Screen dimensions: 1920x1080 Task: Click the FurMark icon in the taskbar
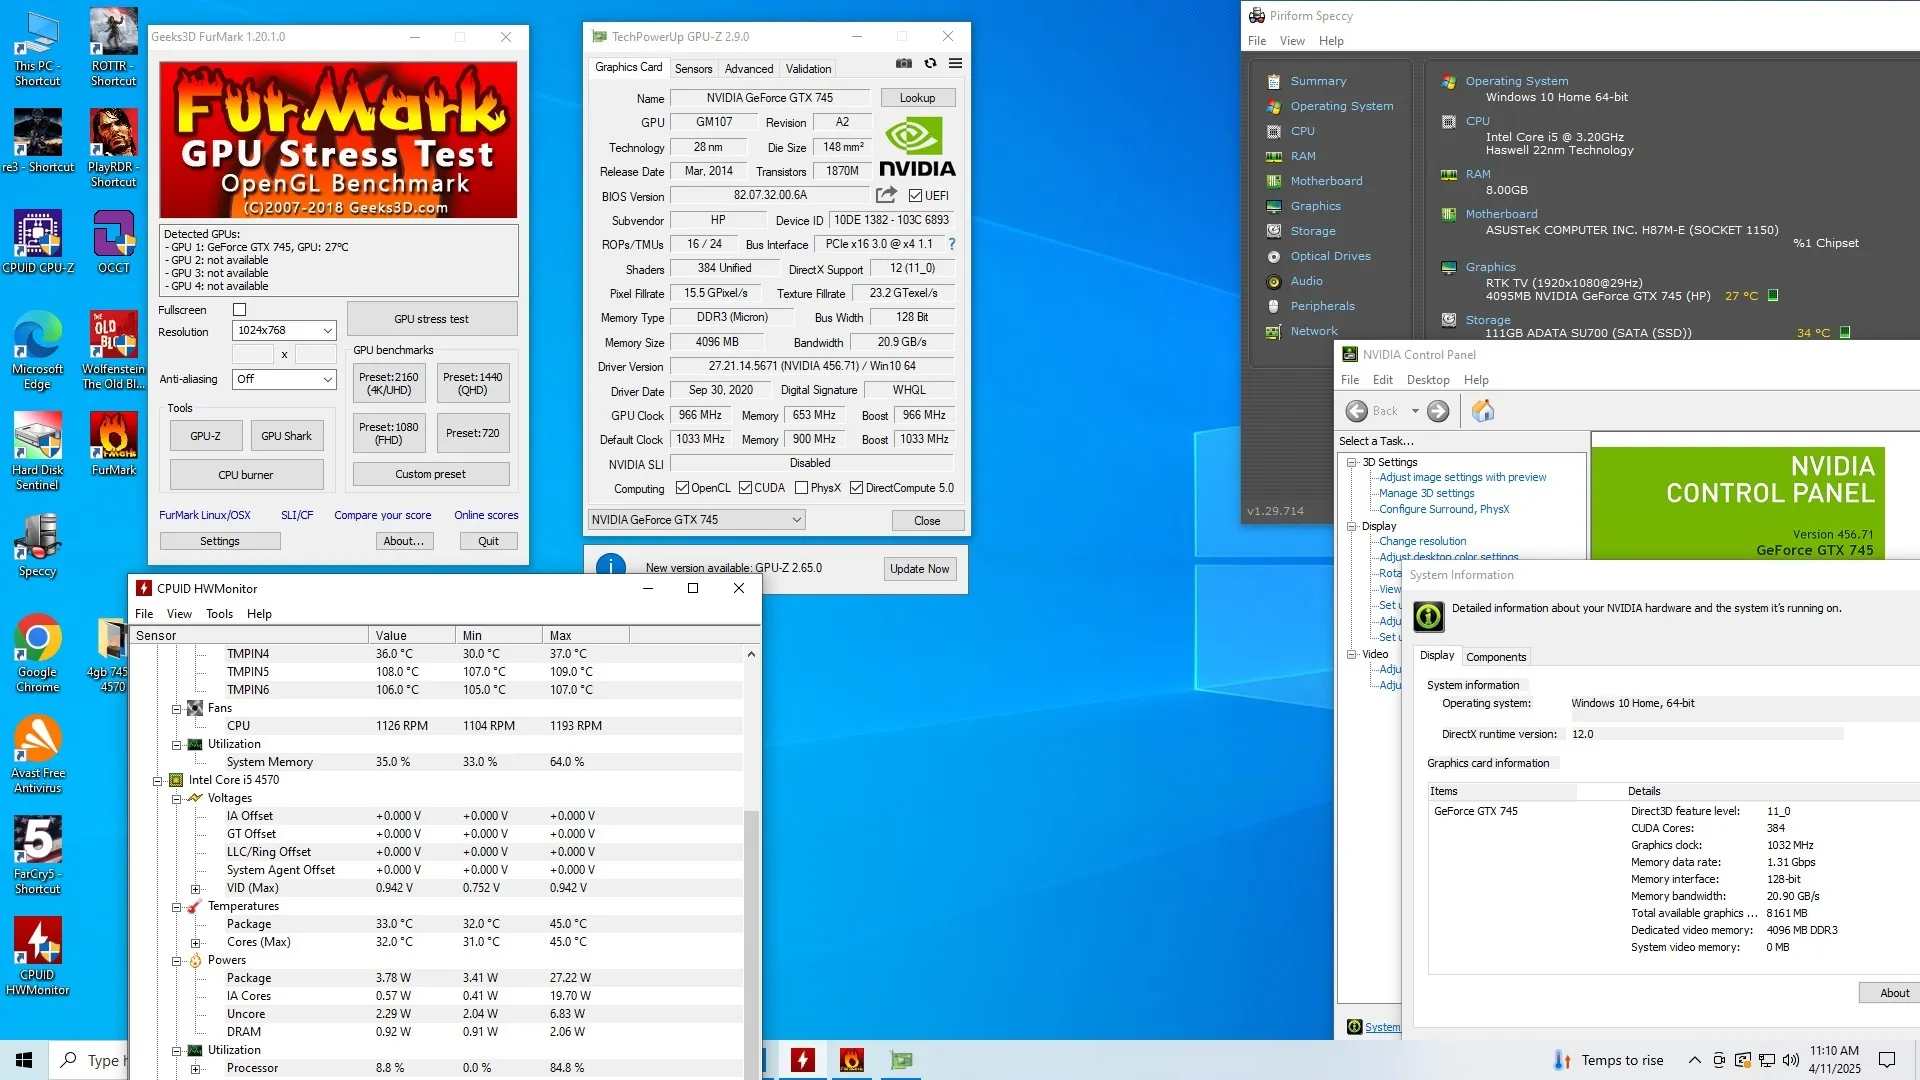coord(852,1060)
